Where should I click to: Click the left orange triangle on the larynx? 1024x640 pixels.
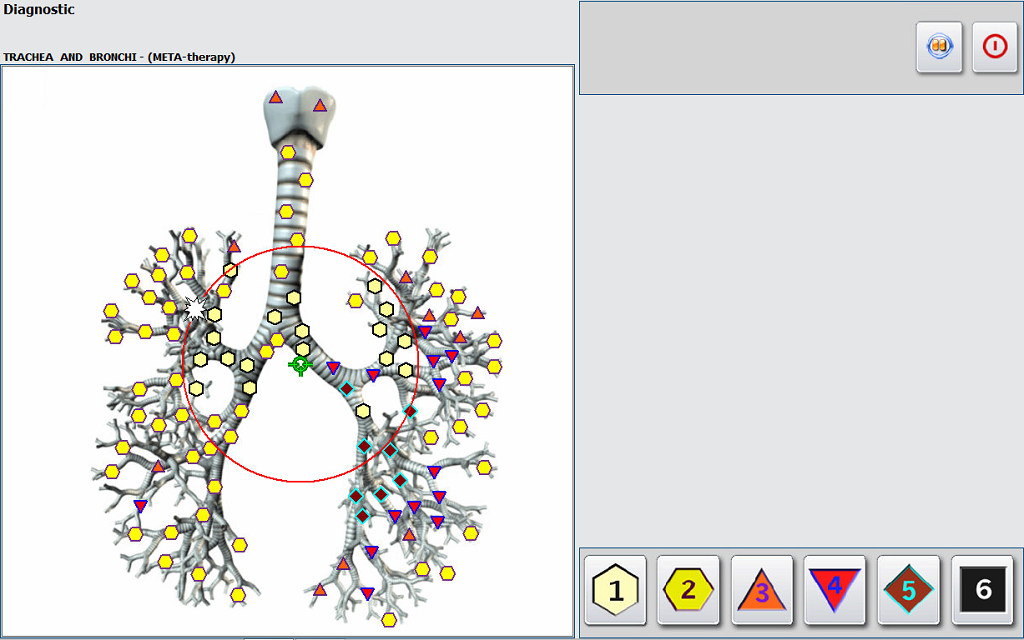click(275, 97)
